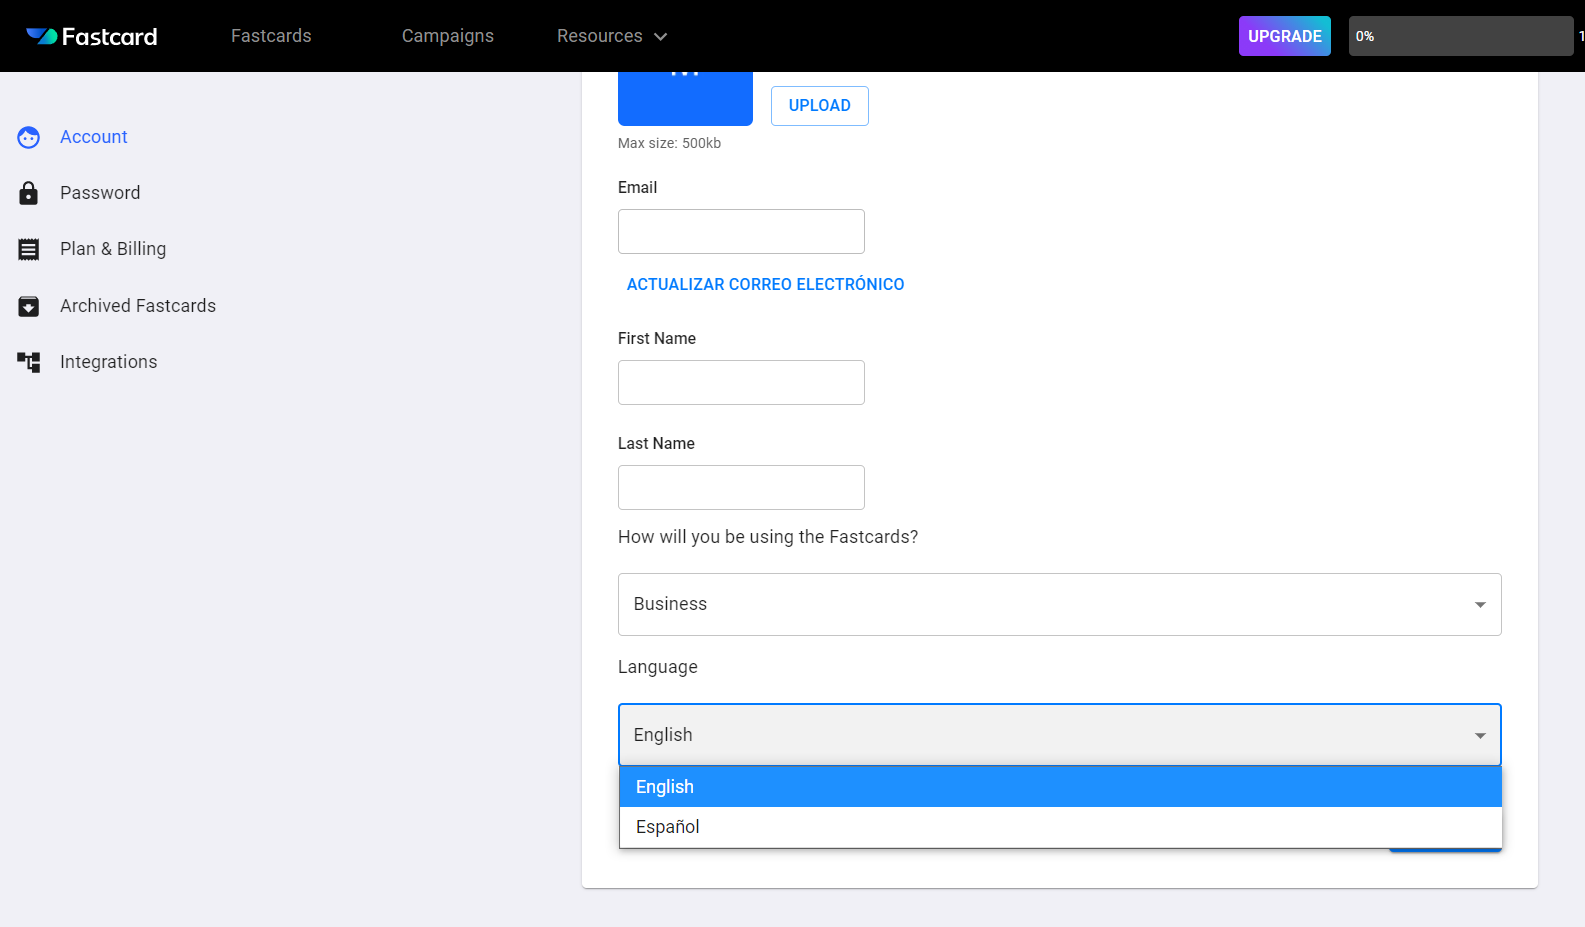
Task: Open the Account settings section
Action: pos(94,137)
